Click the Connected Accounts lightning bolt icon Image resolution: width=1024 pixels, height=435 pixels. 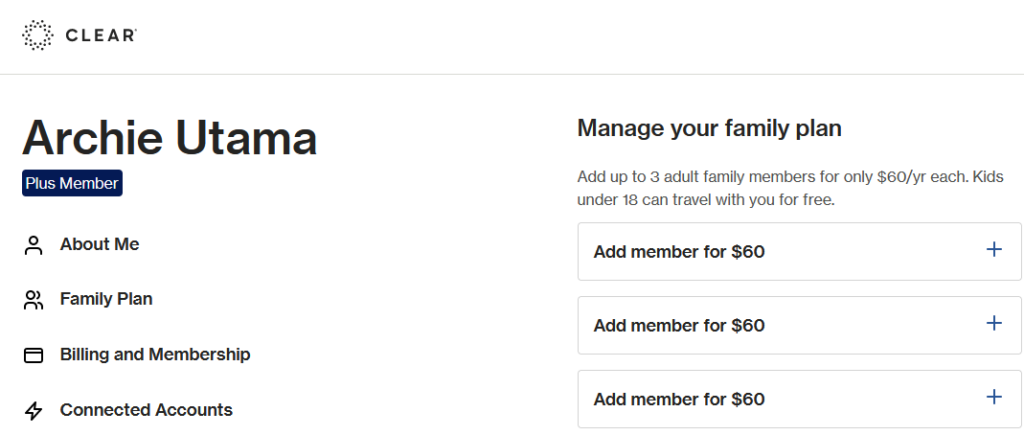34,410
